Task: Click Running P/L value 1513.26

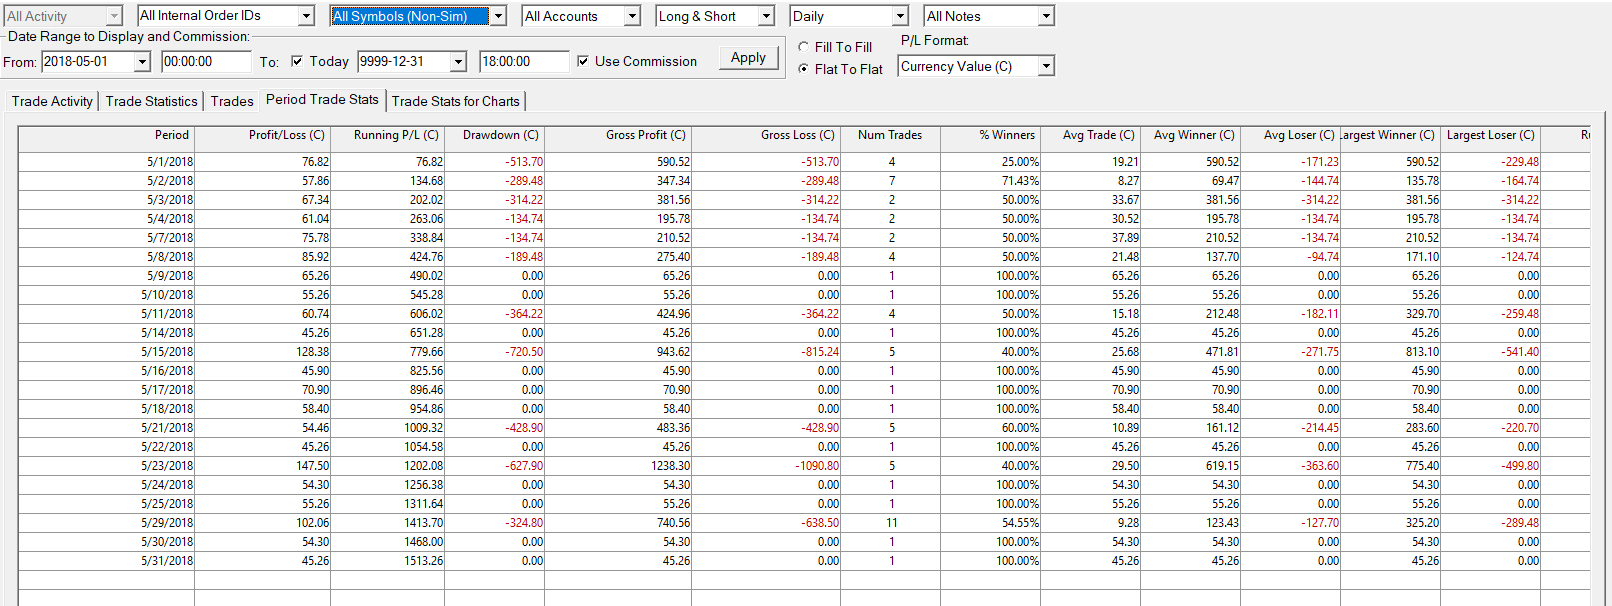Action: (423, 561)
